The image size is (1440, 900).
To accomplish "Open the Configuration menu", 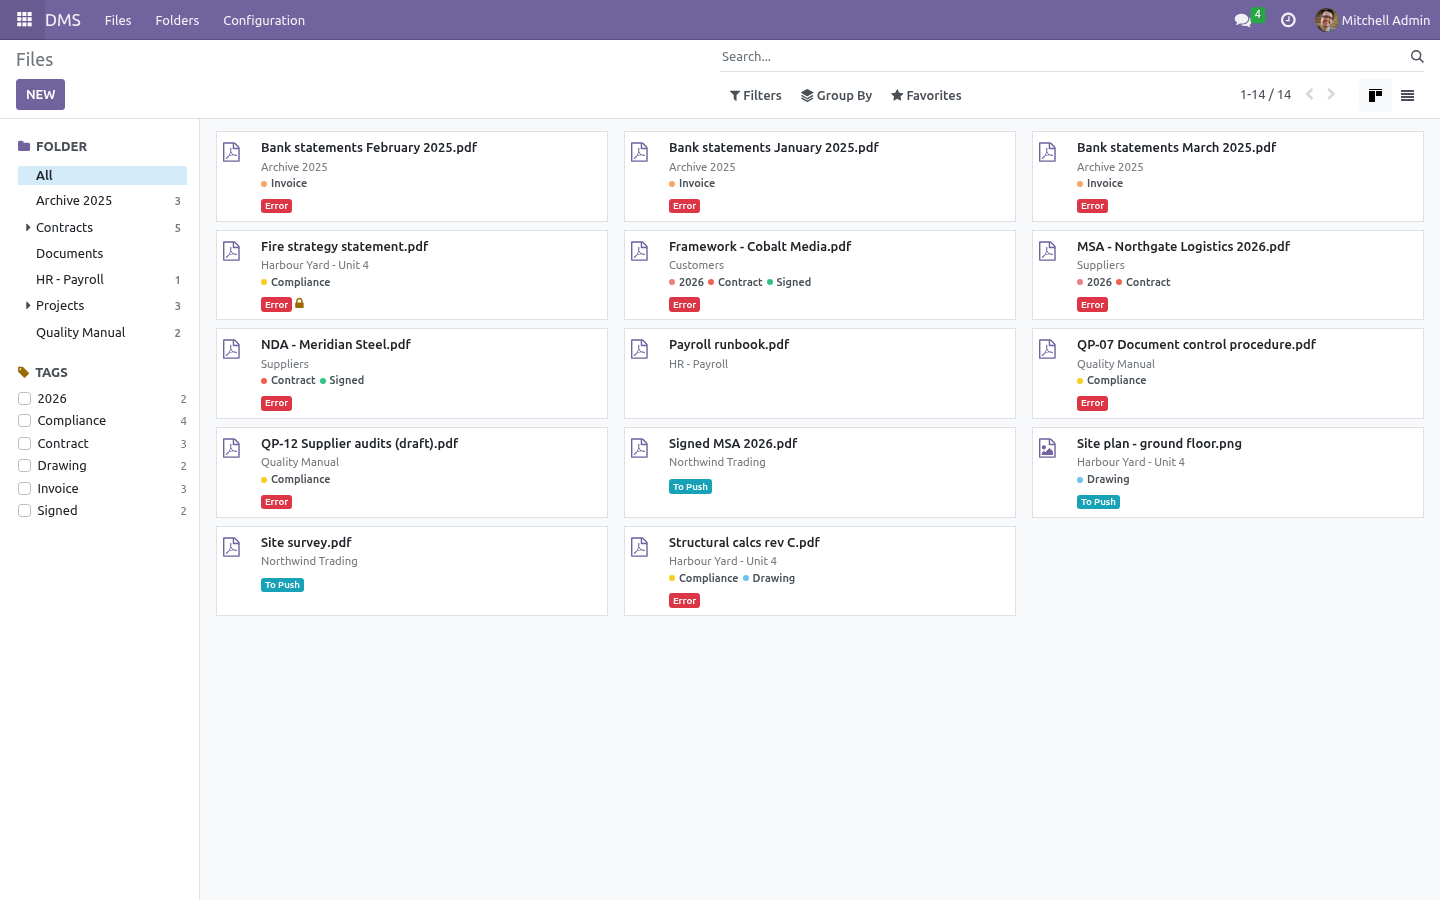I will (264, 20).
